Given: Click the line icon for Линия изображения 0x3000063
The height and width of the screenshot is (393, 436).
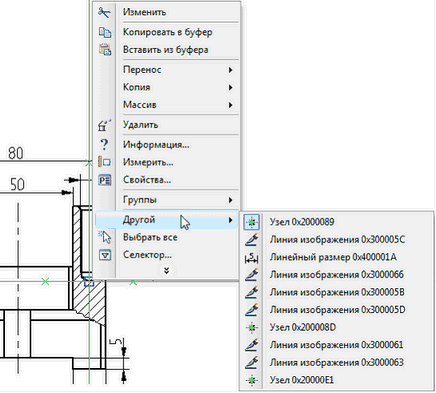Looking at the screenshot, I should pos(252,363).
